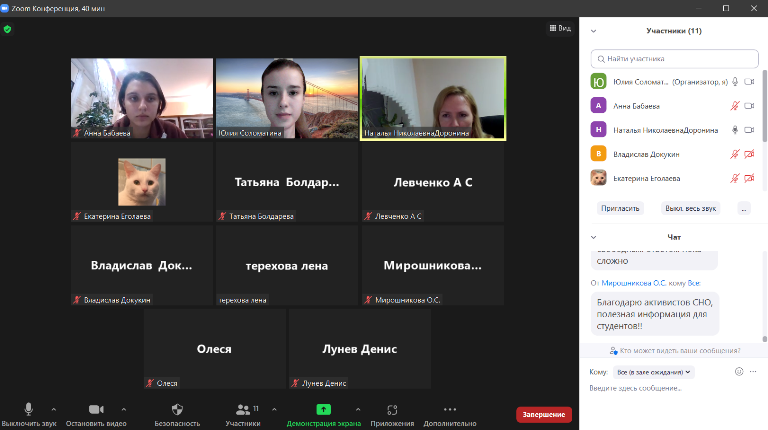
Task: Click the chat options three-dots icon
Action: pyautogui.click(x=752, y=371)
